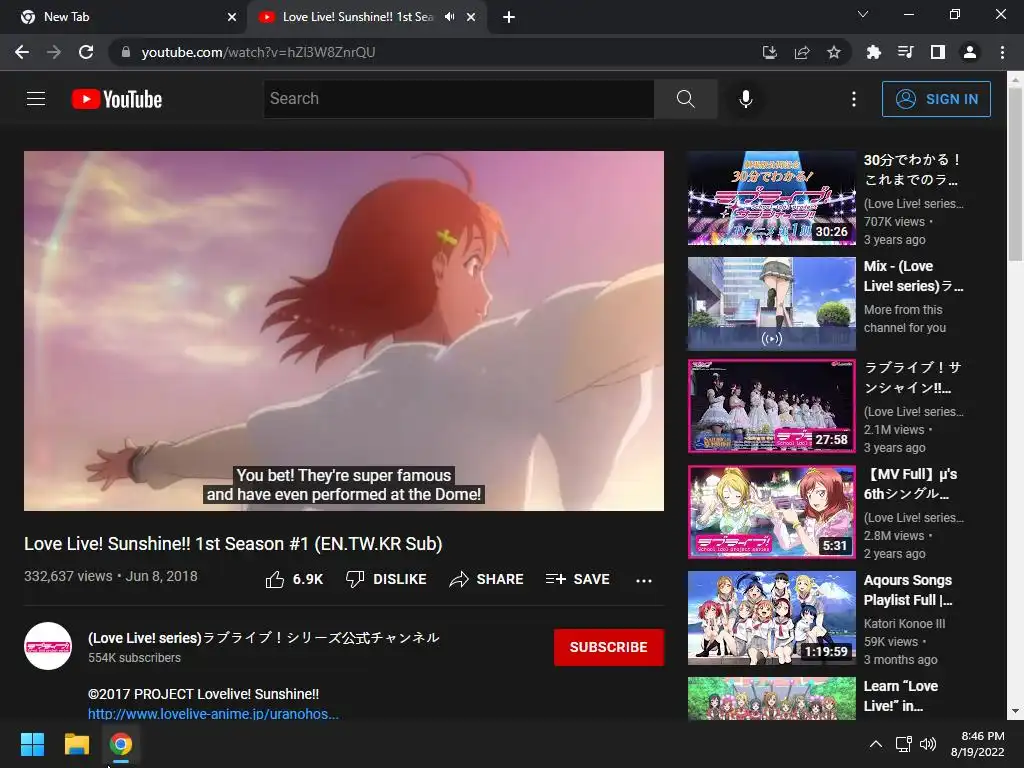
Task: Open the MV Full μ's 5:31 thumbnail
Action: (772, 512)
